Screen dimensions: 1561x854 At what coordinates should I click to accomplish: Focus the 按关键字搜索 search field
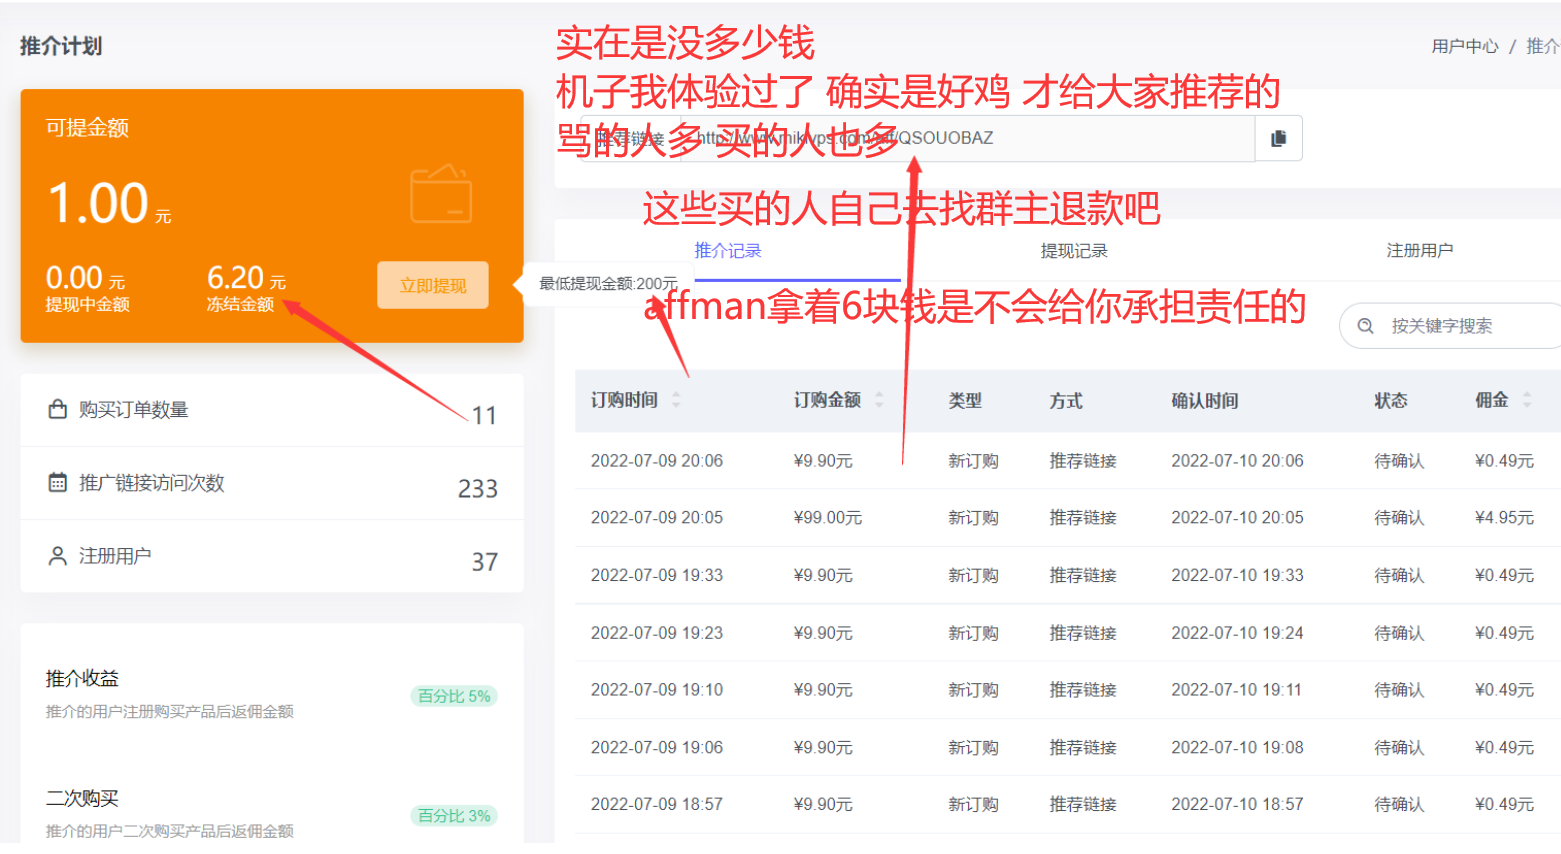[1450, 326]
